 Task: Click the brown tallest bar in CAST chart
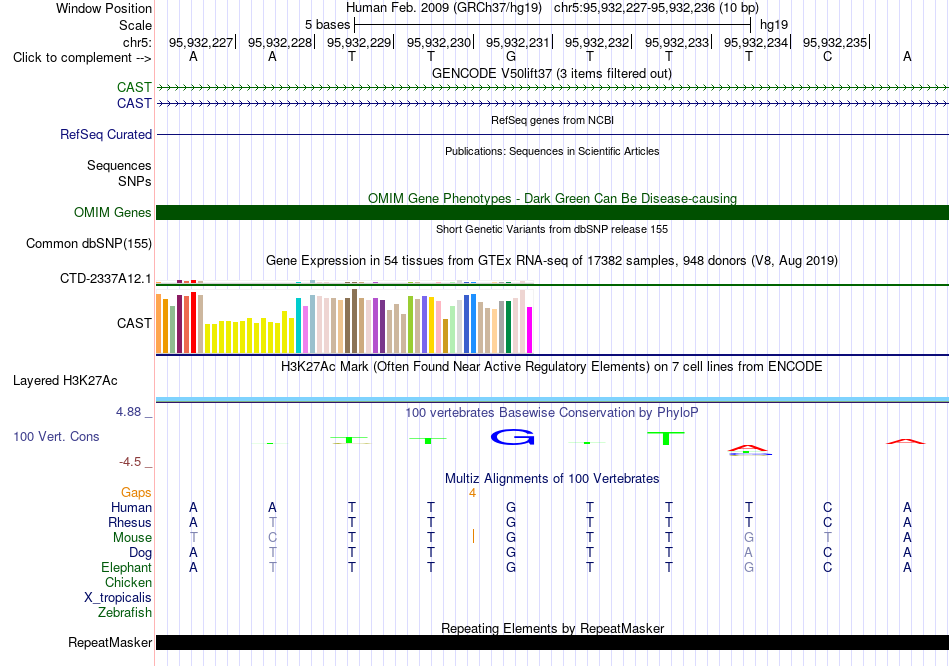click(354, 321)
